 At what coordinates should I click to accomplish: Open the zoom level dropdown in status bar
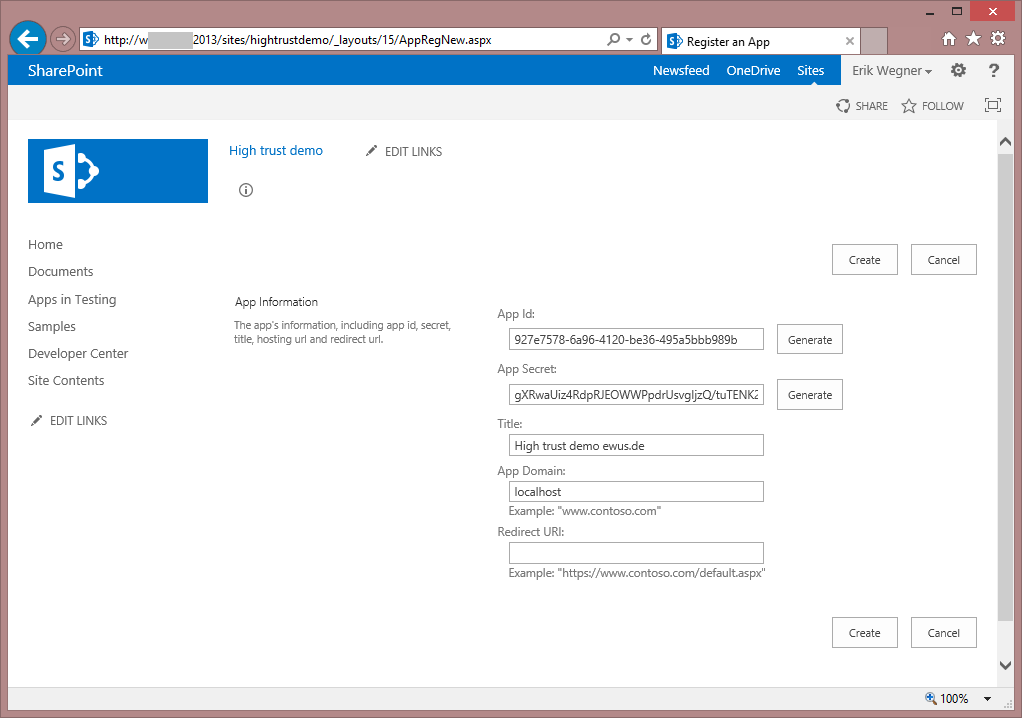[987, 698]
